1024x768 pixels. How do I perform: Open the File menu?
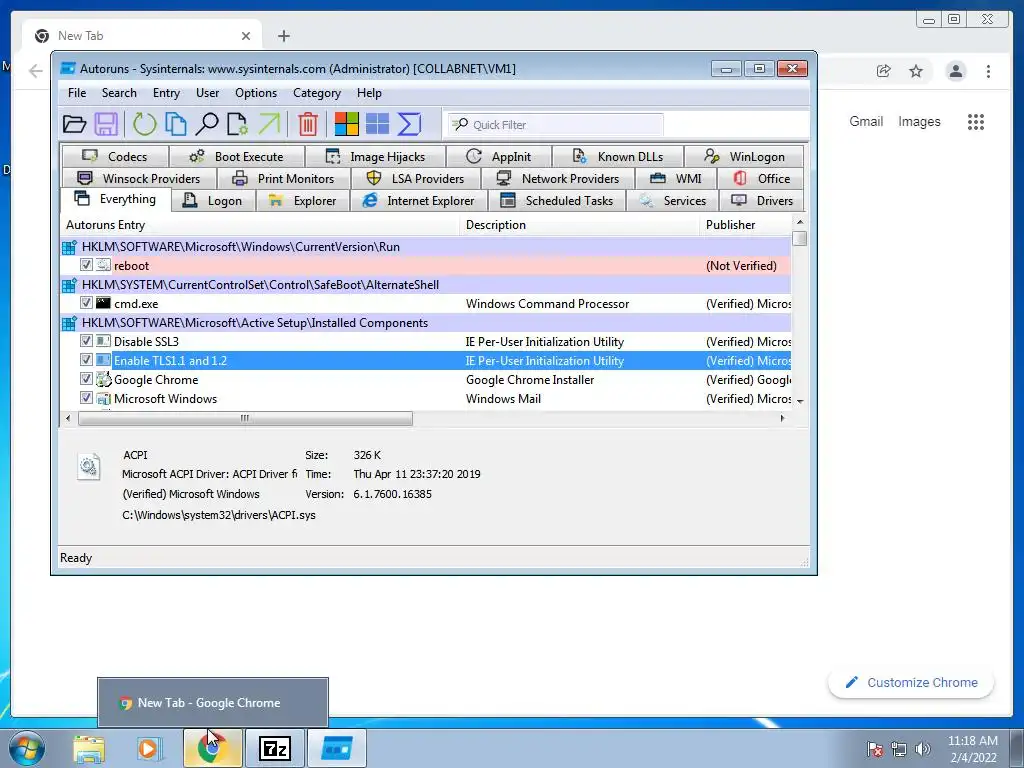coord(77,93)
